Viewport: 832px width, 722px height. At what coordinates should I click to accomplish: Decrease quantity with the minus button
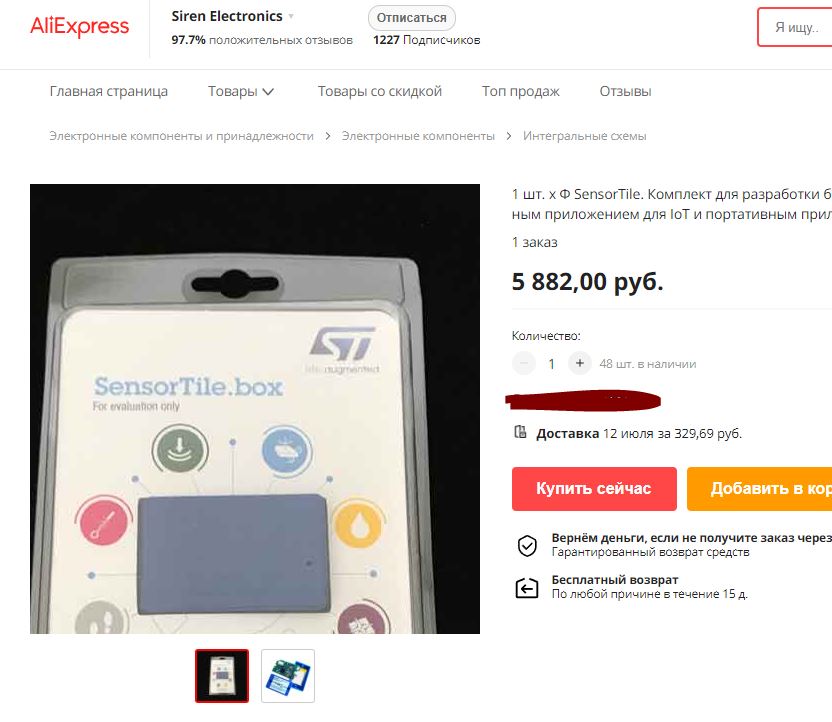point(524,363)
